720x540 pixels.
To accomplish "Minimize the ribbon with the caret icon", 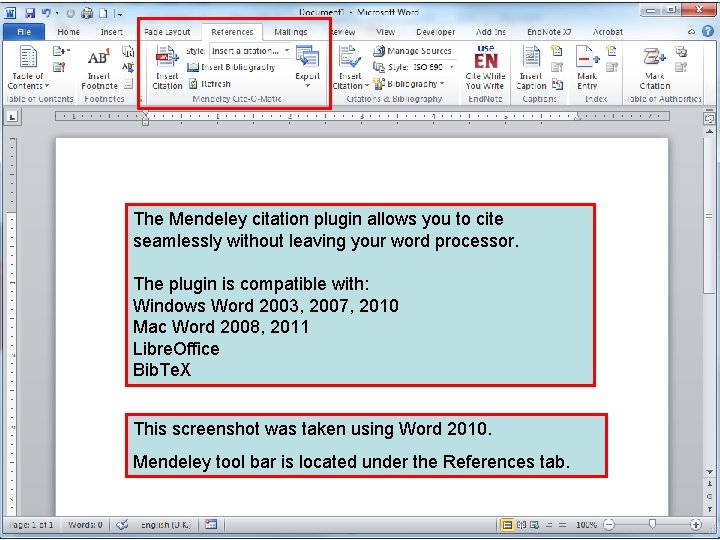I will tap(692, 32).
